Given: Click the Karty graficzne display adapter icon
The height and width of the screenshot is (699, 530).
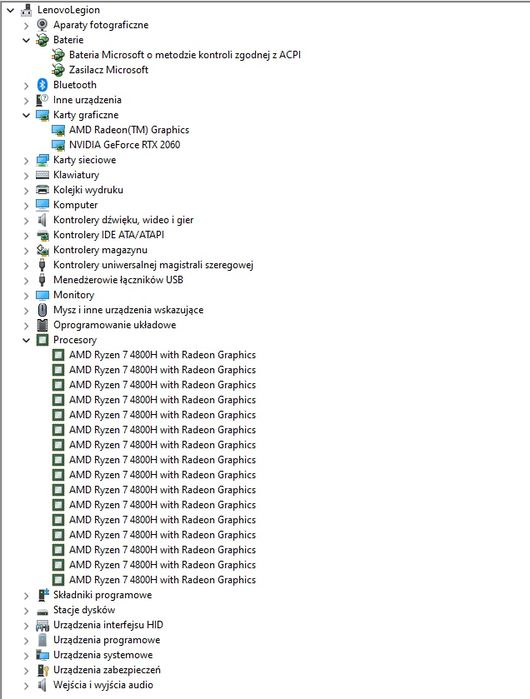Looking at the screenshot, I should (x=42, y=115).
